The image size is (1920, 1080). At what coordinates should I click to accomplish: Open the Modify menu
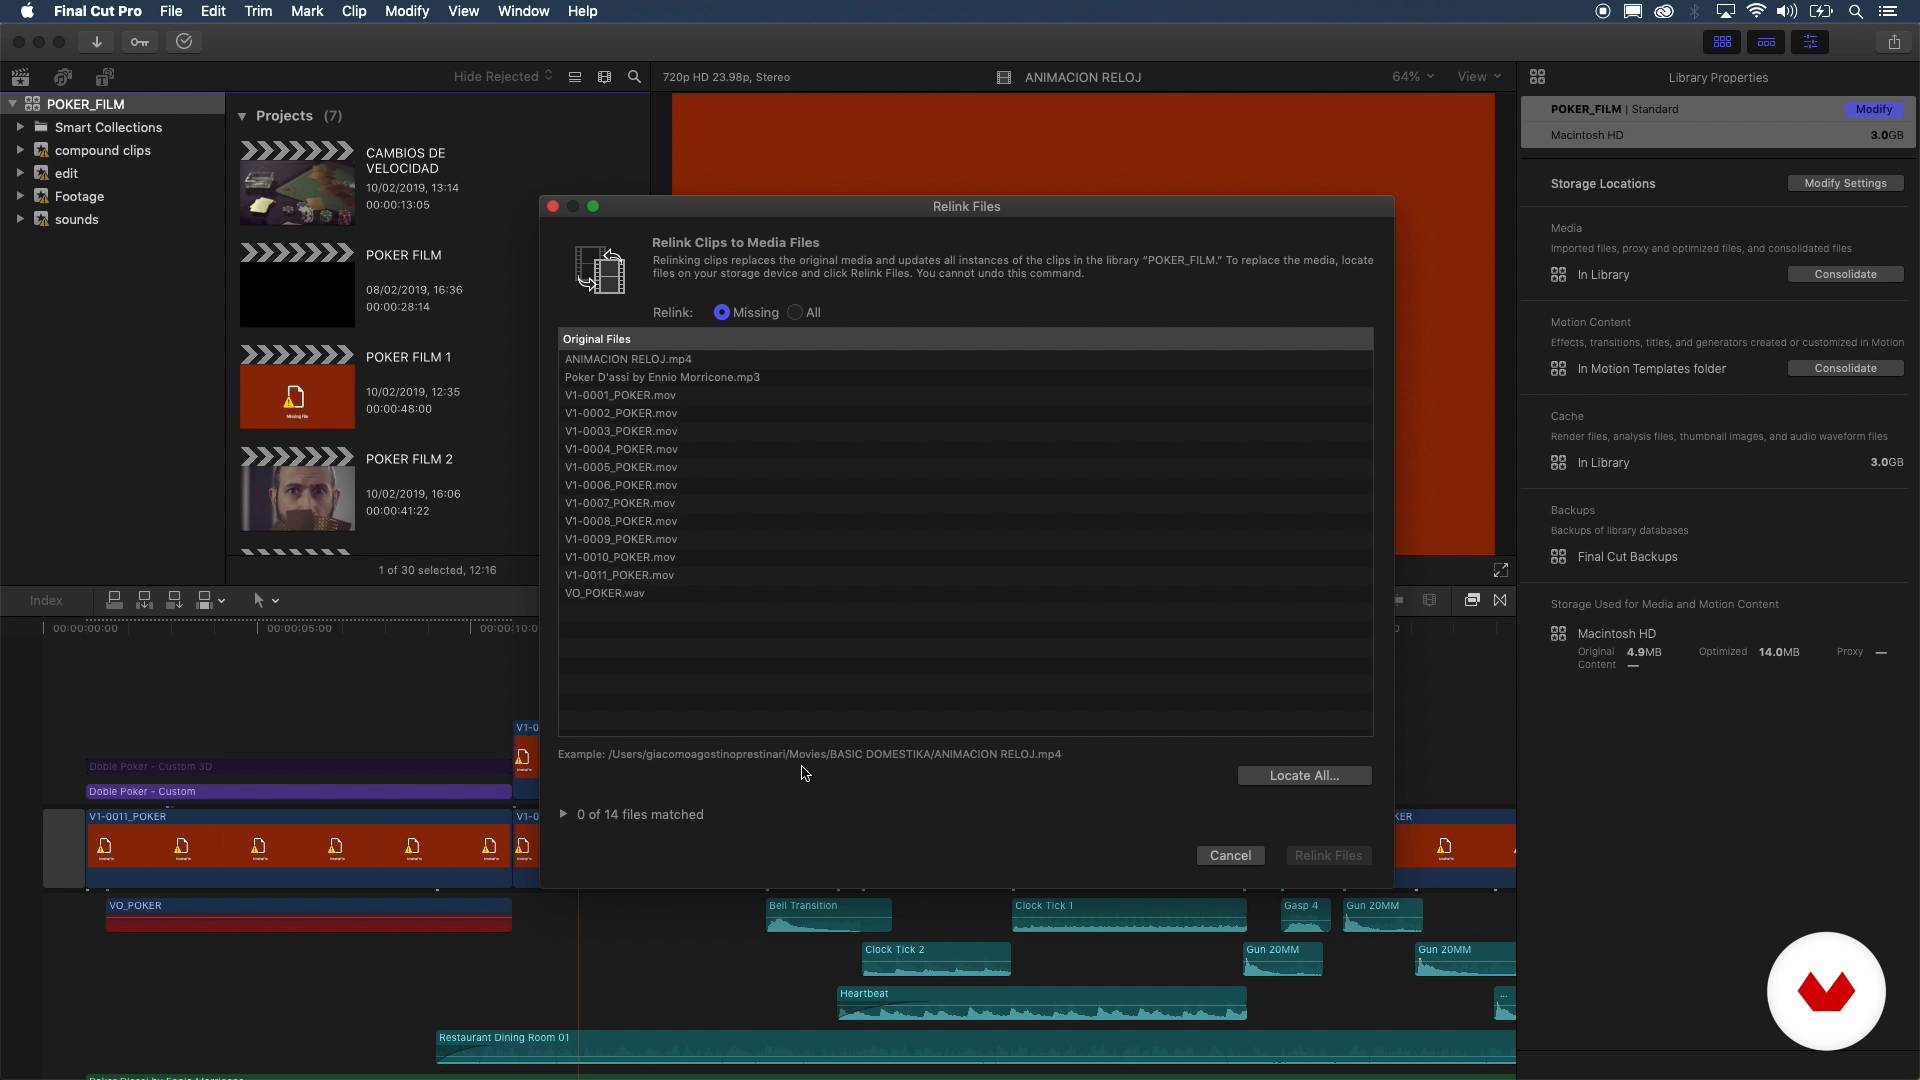[407, 11]
